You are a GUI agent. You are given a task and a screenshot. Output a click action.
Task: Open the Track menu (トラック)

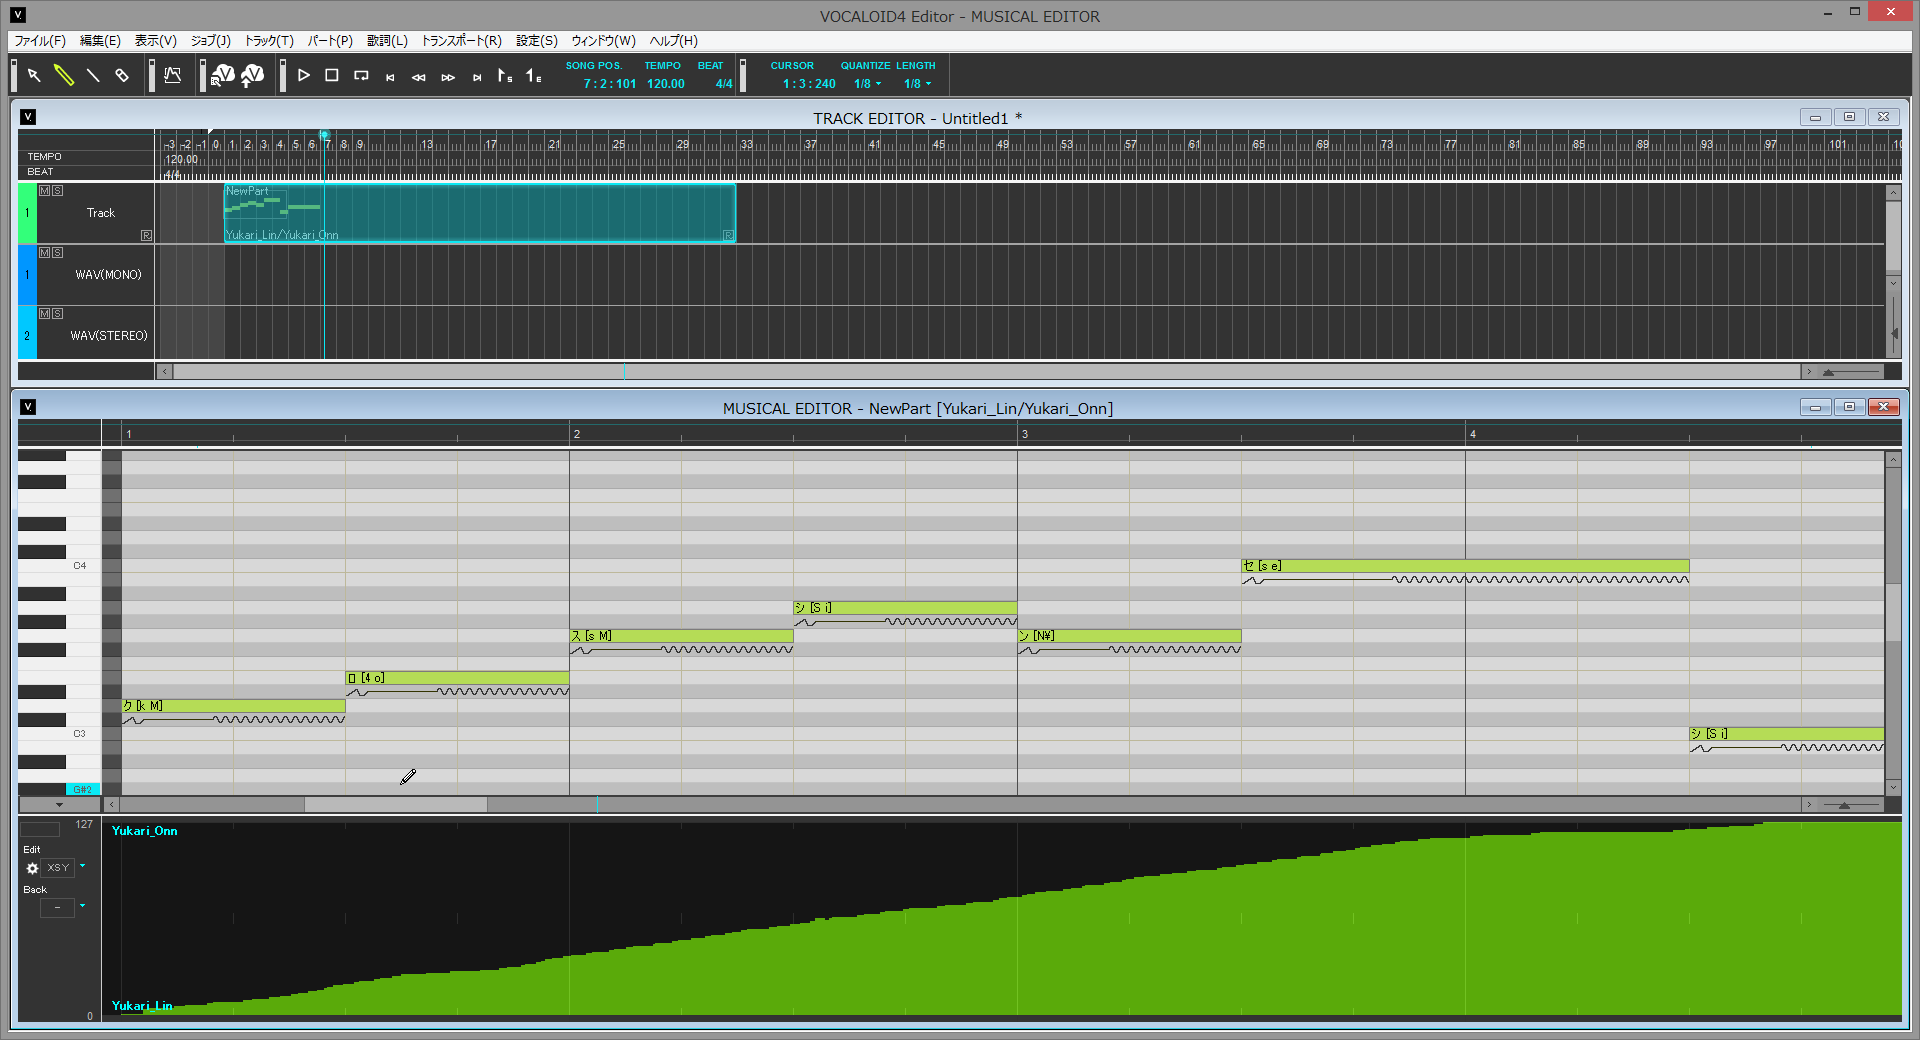[269, 41]
